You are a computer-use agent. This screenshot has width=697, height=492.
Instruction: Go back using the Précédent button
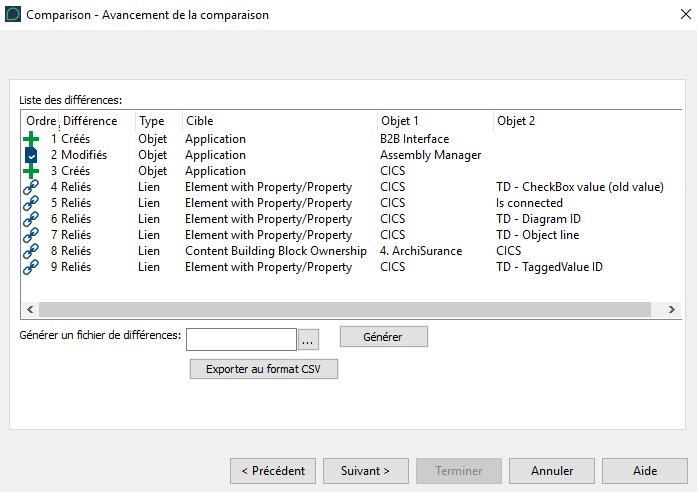click(273, 470)
